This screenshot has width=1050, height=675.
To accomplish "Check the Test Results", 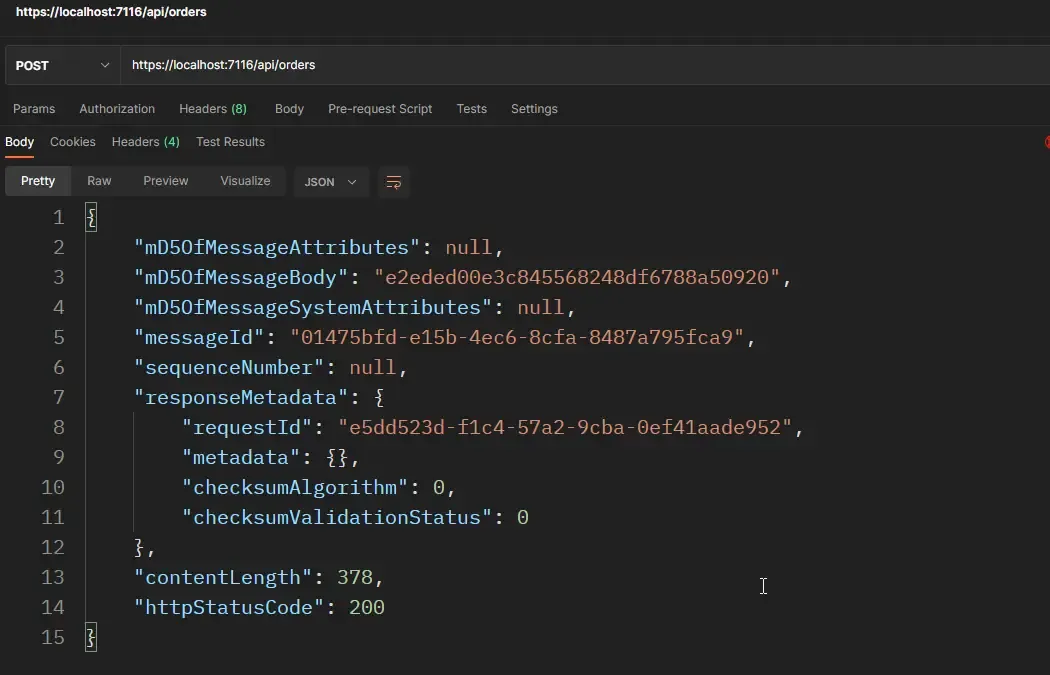I will pos(230,141).
